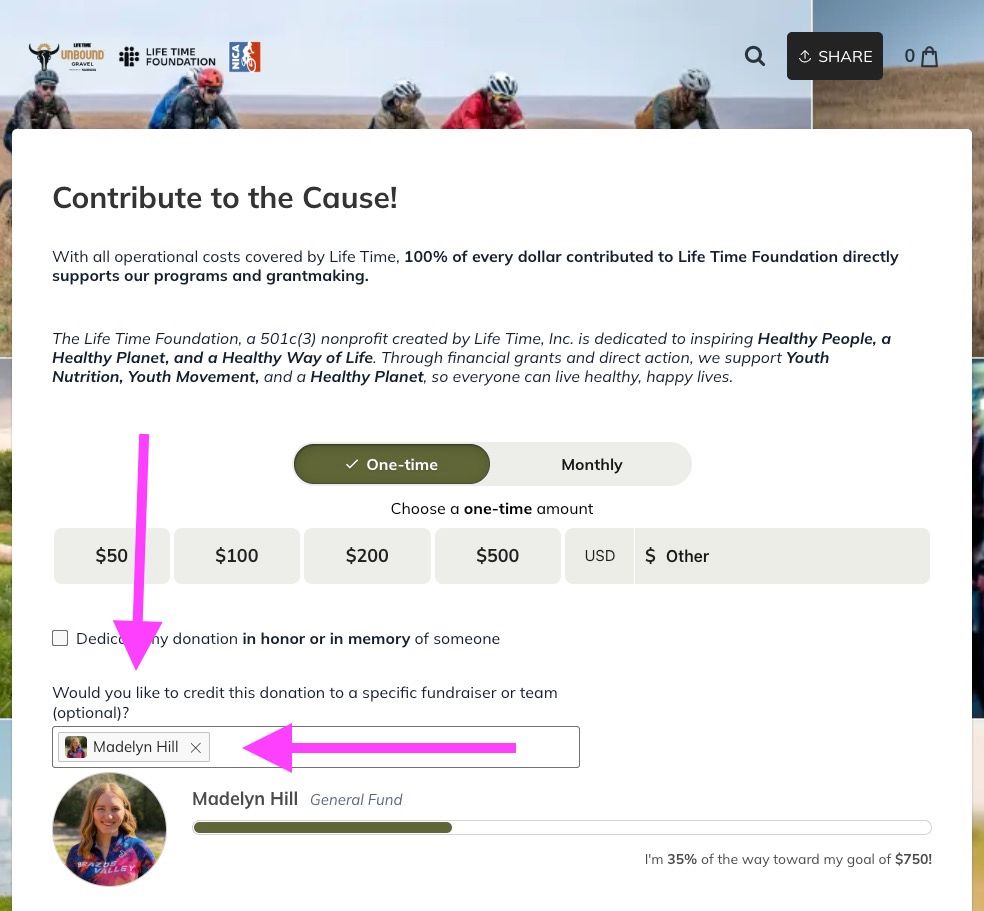This screenshot has width=984, height=911.
Task: Choose the $100 donation amount
Action: (x=237, y=556)
